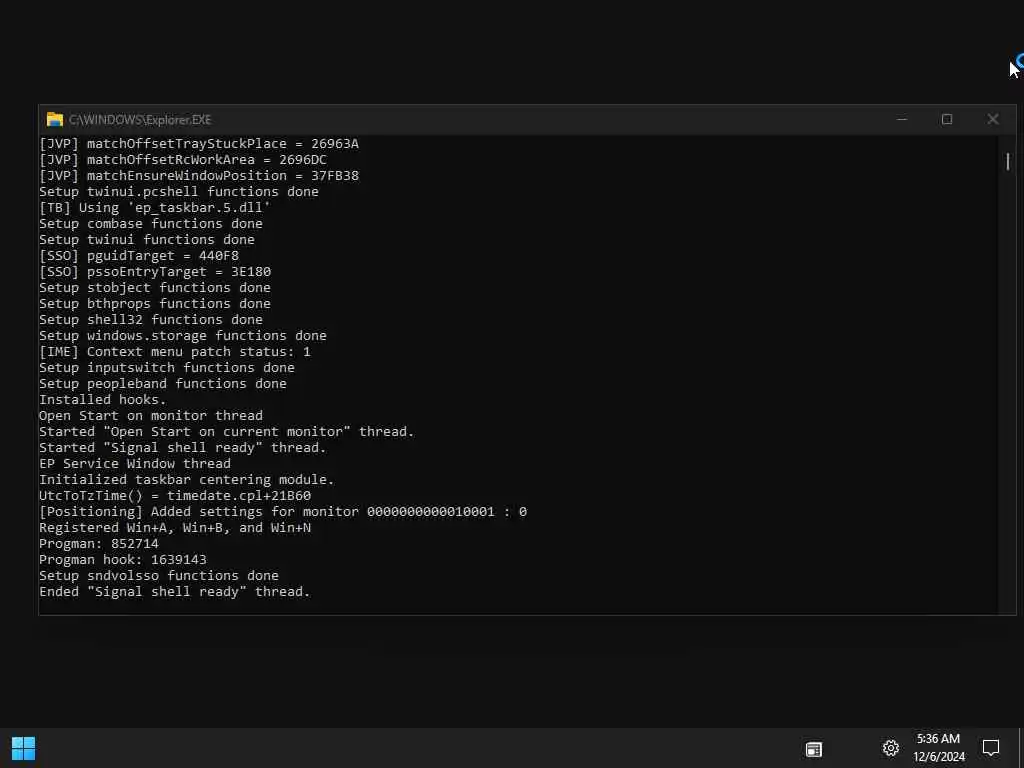The width and height of the screenshot is (1024, 768).
Task: Click line 'Setup twinui.pcshell functions done'
Action: pyautogui.click(x=179, y=191)
